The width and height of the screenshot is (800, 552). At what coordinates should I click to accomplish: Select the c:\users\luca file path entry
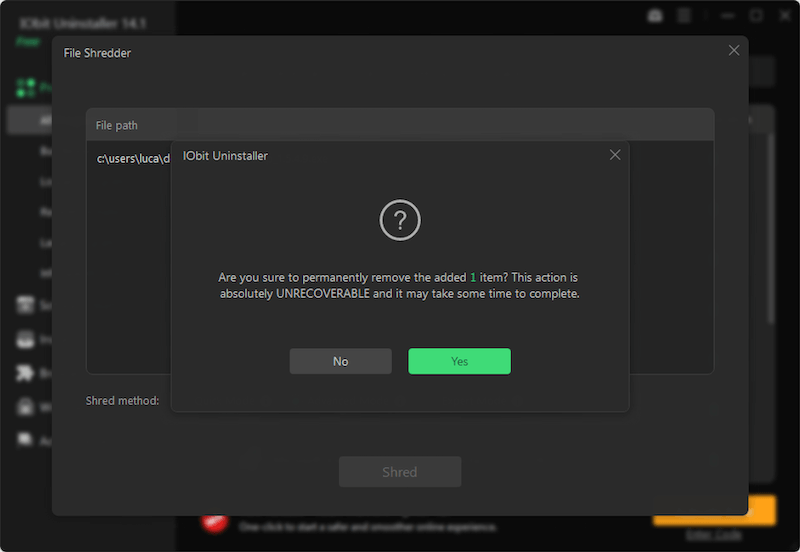133,159
